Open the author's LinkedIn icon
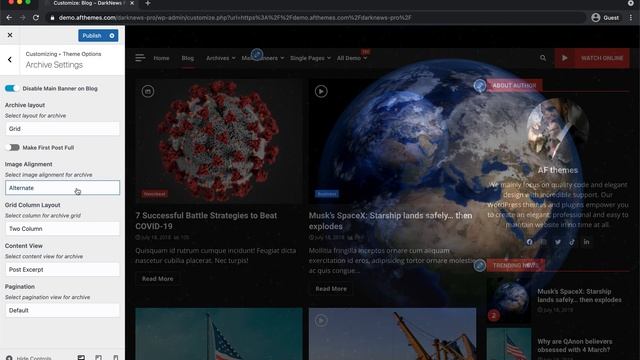This screenshot has width=640, height=360. [x=586, y=242]
